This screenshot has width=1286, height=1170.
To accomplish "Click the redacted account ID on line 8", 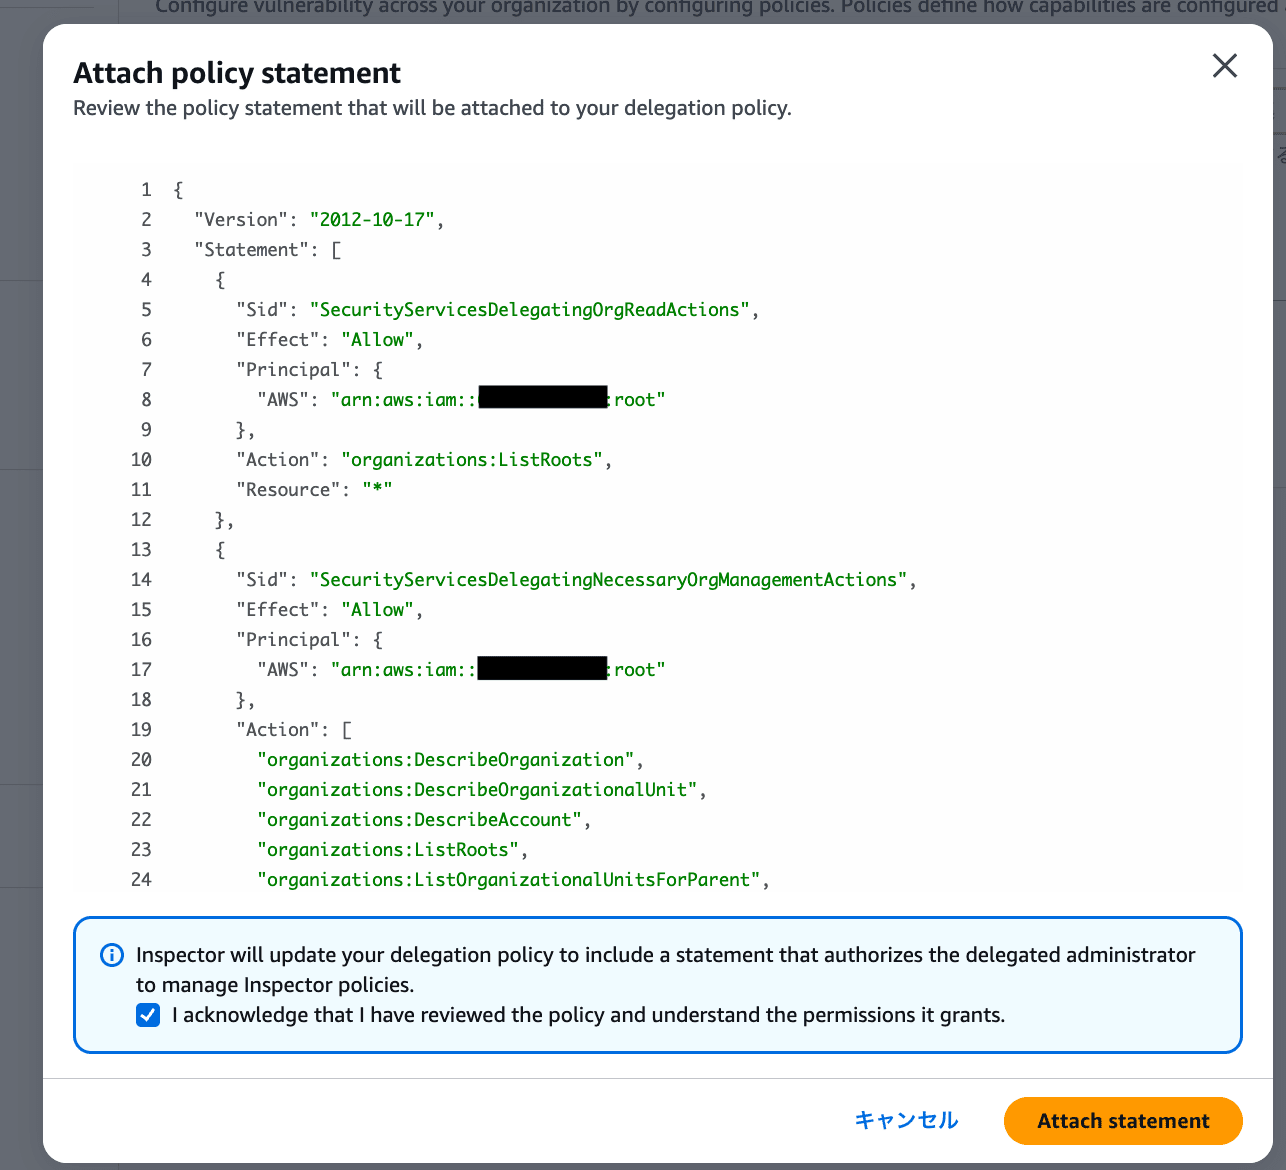I will [542, 399].
